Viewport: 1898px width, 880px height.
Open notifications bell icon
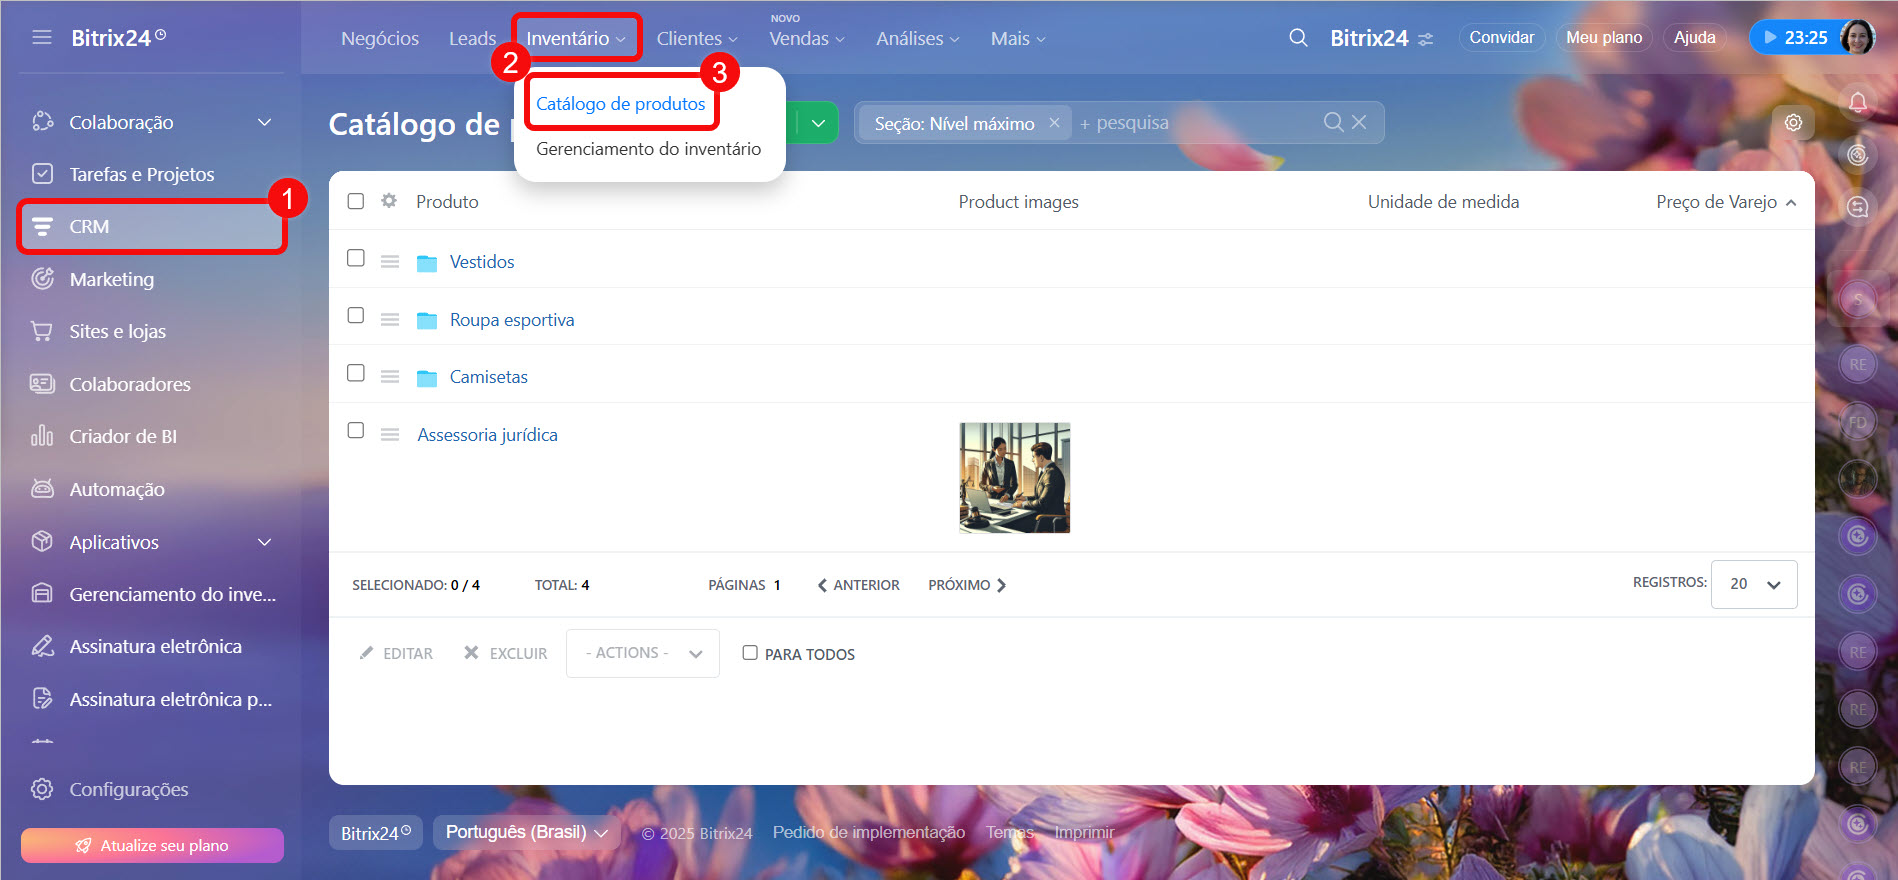[x=1857, y=102]
